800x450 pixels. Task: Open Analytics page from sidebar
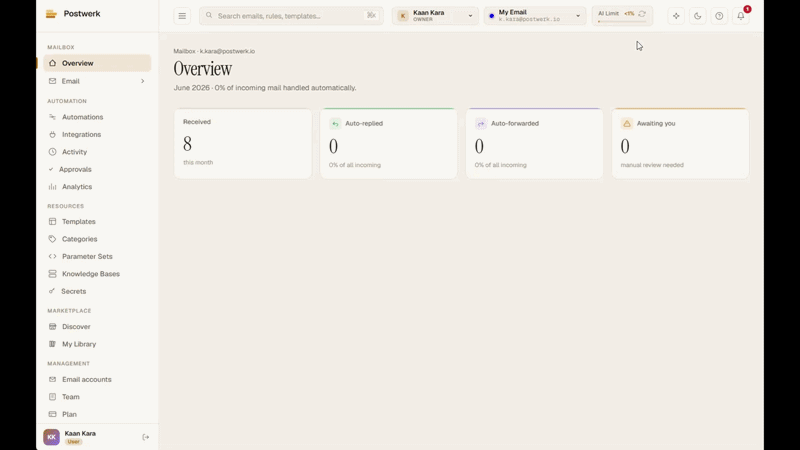[97, 187]
